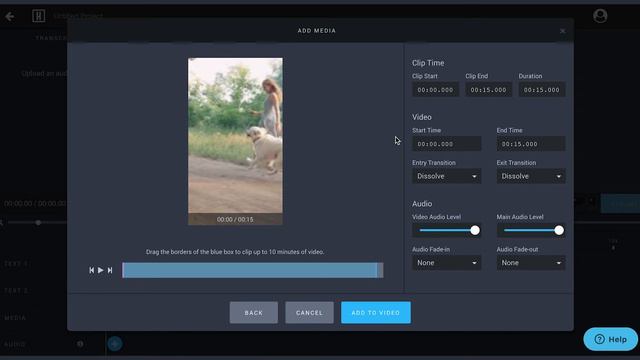Click the gray right handle of clip bar
Screen dimensions: 640x360
click(380, 270)
